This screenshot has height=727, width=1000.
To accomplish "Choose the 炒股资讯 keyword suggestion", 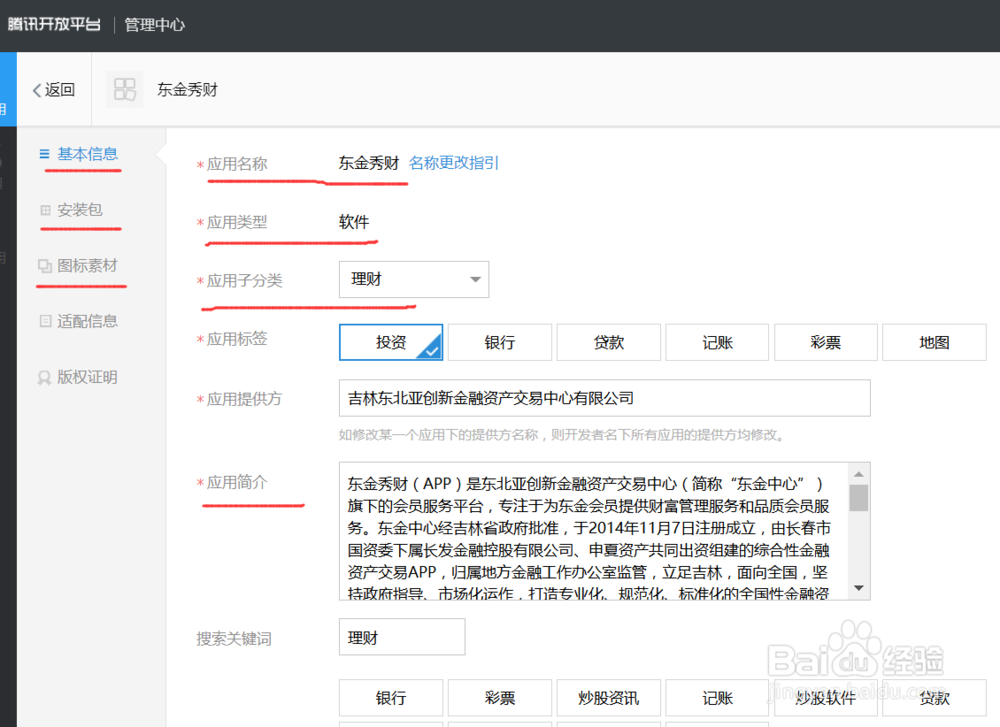I will (608, 698).
